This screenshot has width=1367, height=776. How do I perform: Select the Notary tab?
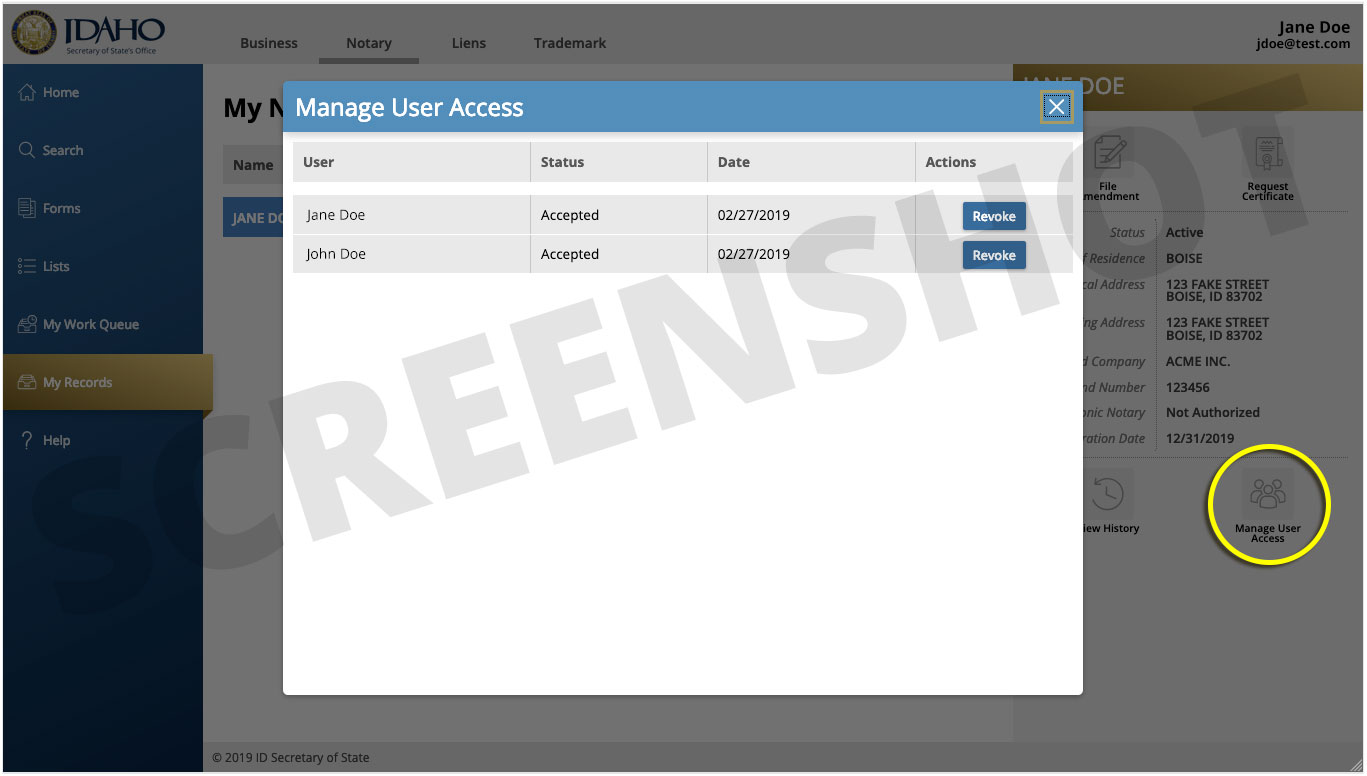click(x=368, y=43)
